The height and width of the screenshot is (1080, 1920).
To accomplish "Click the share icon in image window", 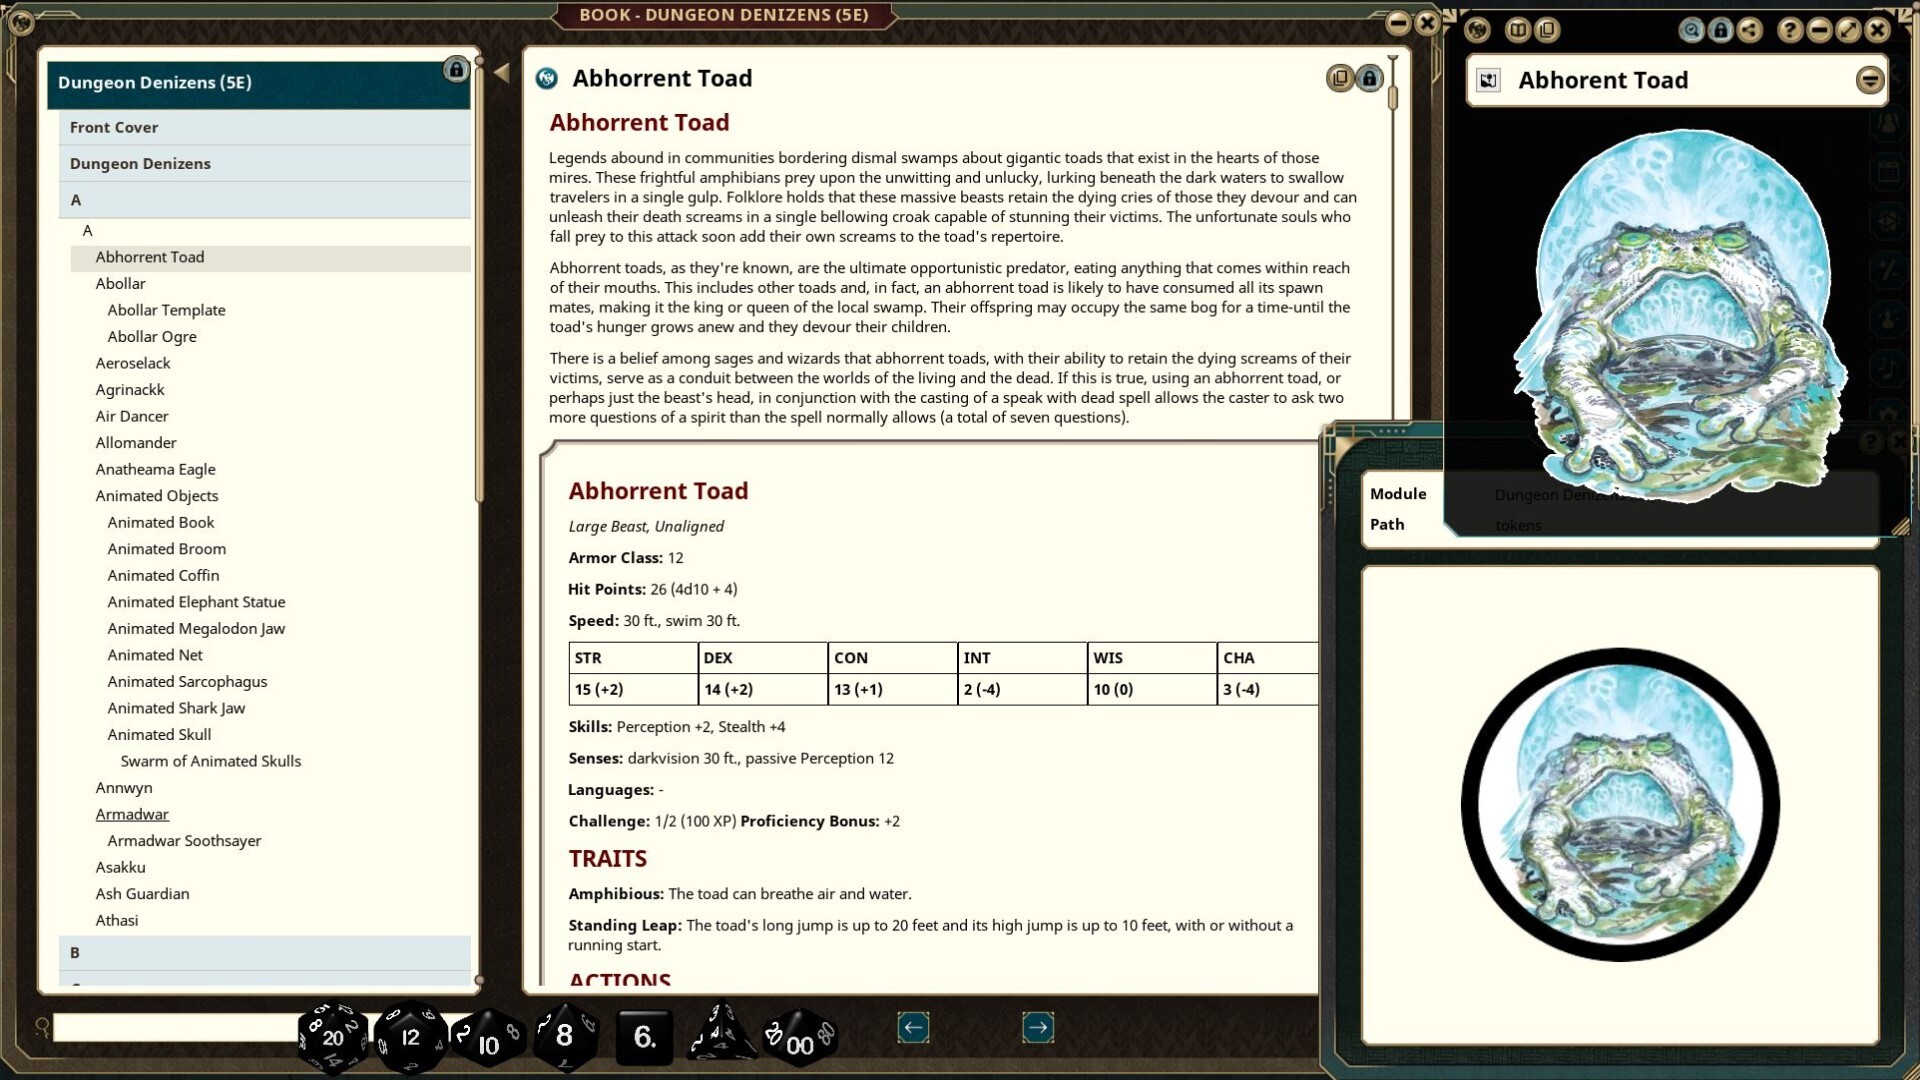I will click(1749, 30).
